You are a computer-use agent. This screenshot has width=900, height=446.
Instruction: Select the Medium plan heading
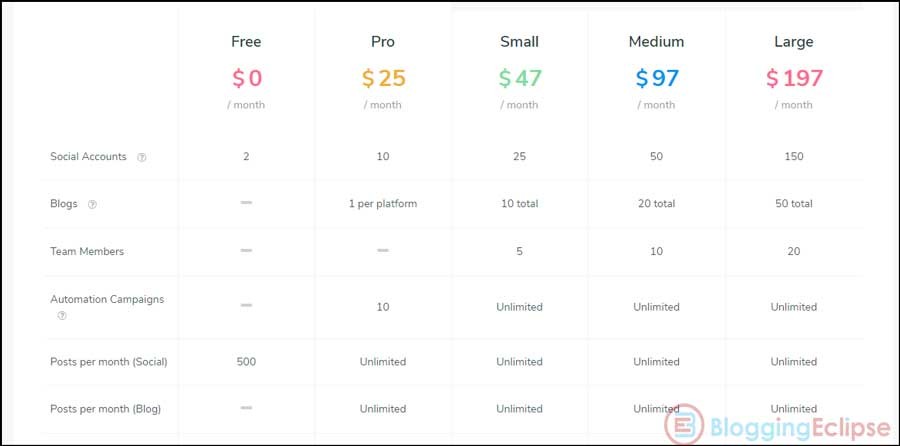[x=656, y=42]
